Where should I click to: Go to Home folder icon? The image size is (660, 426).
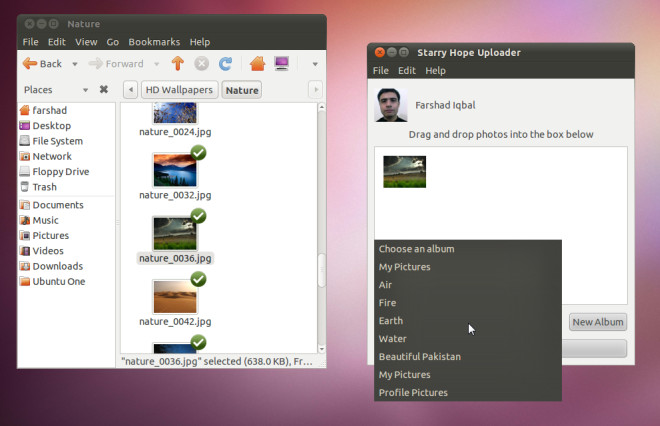tap(257, 64)
